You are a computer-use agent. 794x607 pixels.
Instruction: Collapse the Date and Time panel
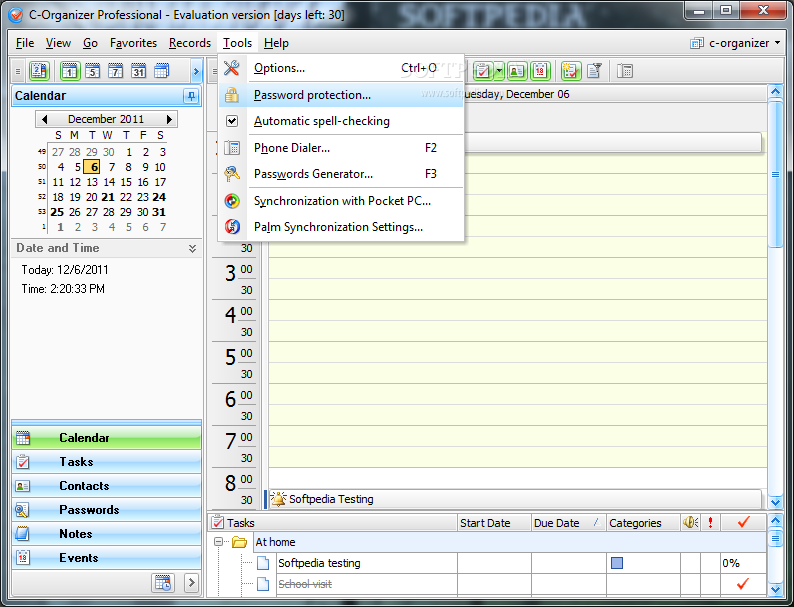[x=192, y=248]
